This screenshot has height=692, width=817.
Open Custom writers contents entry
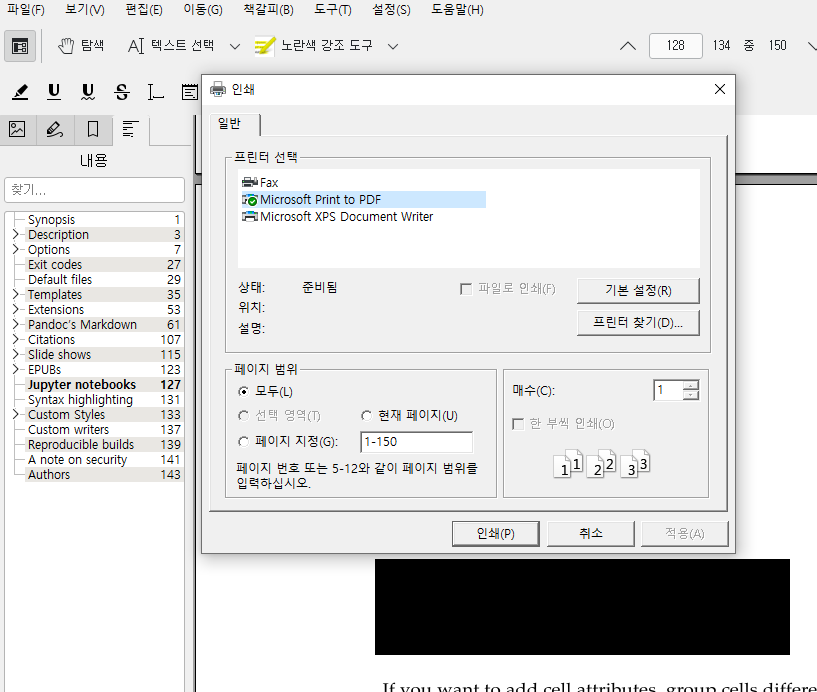click(104, 430)
